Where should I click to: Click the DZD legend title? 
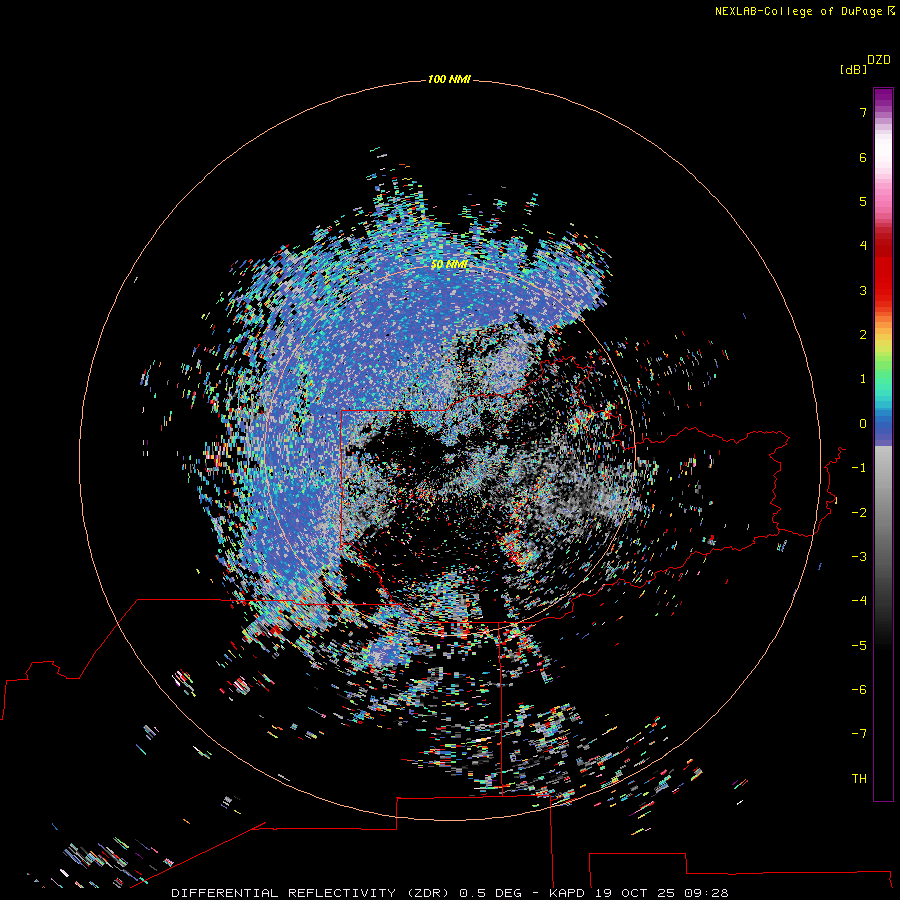tap(879, 60)
